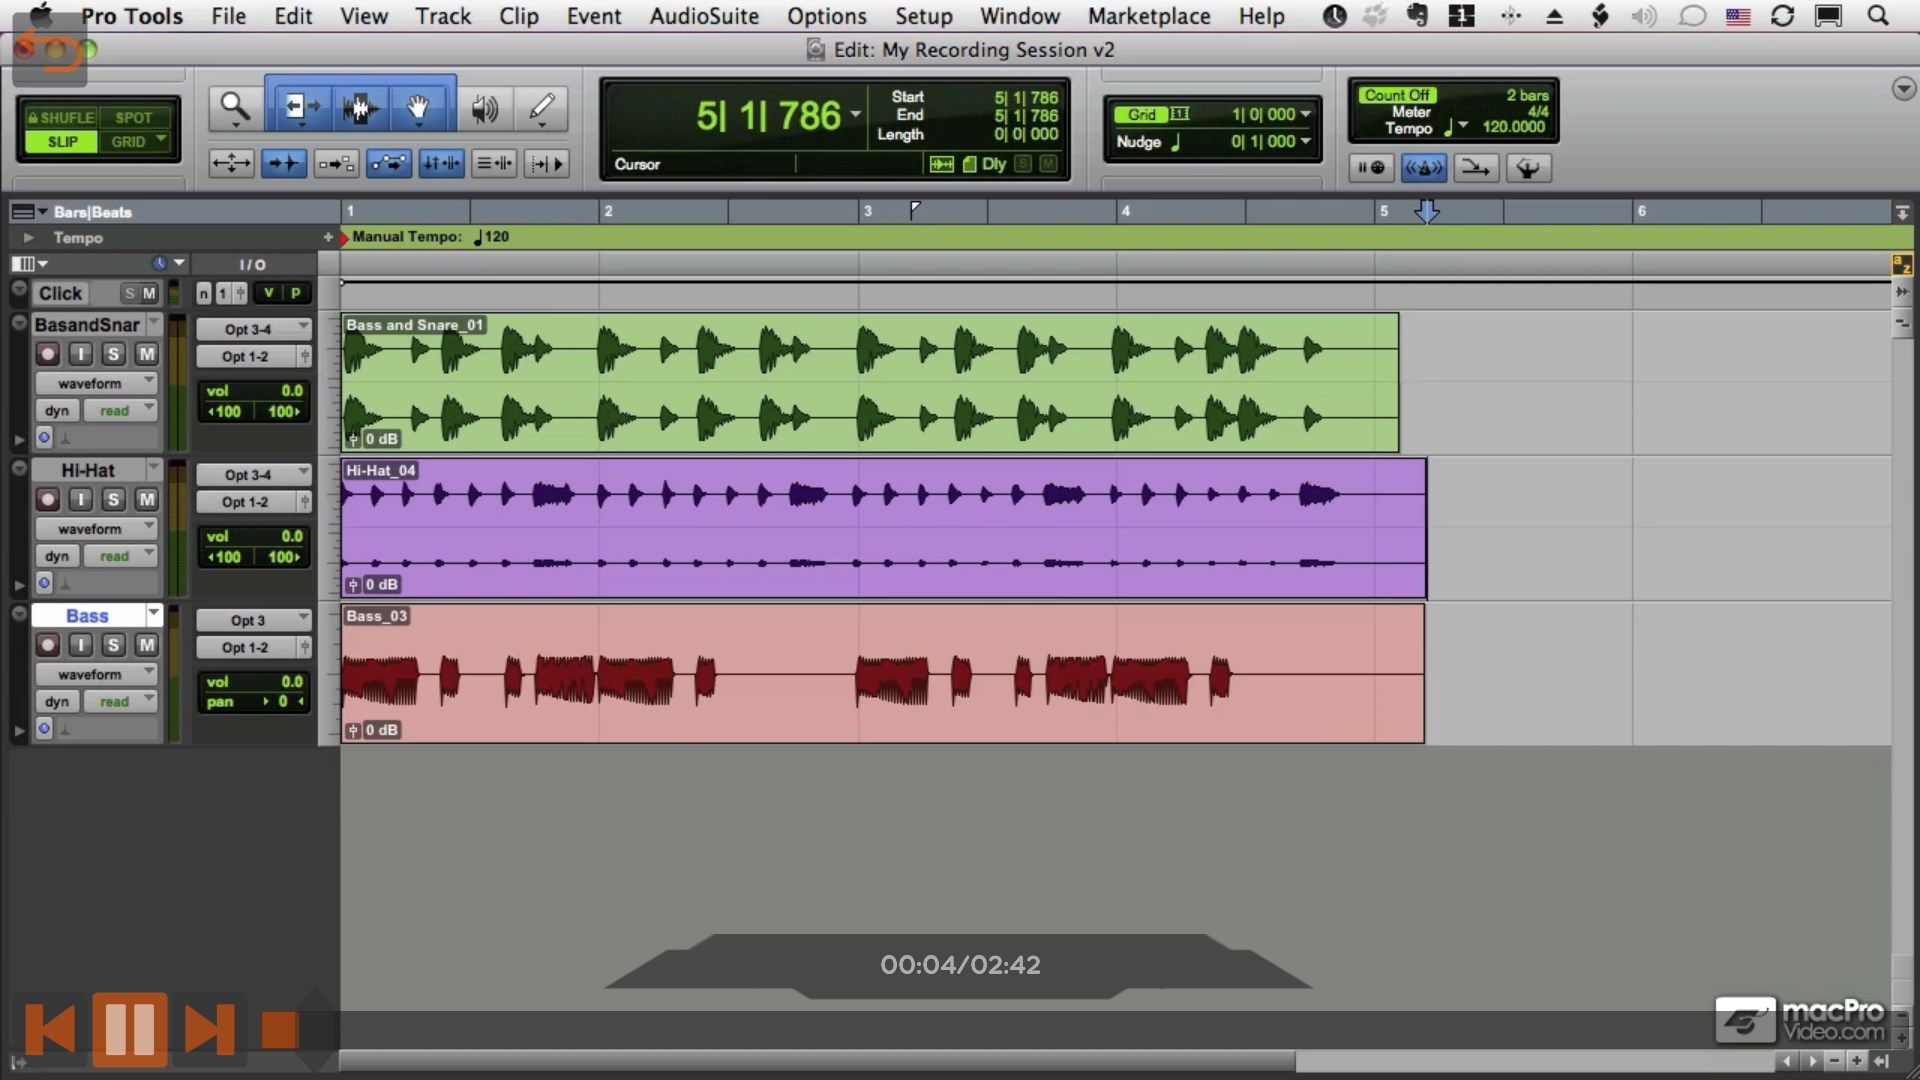Select the Pencil tool

[542, 107]
